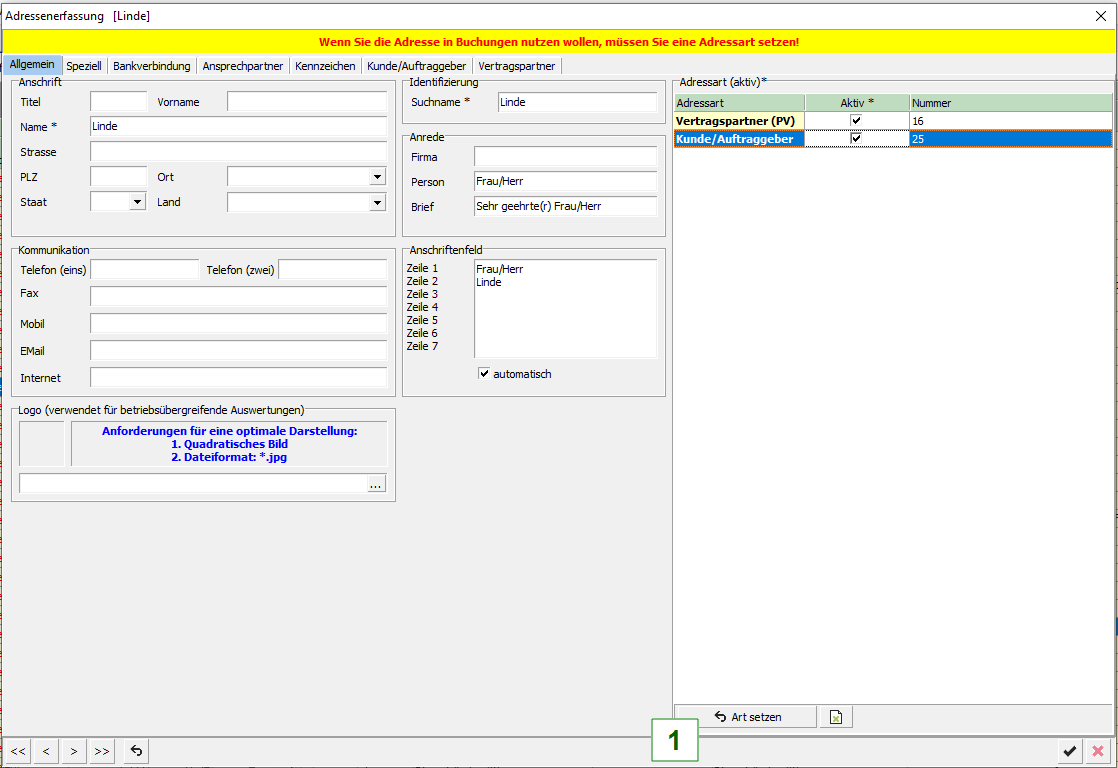Open the Ort dropdown list

376,177
